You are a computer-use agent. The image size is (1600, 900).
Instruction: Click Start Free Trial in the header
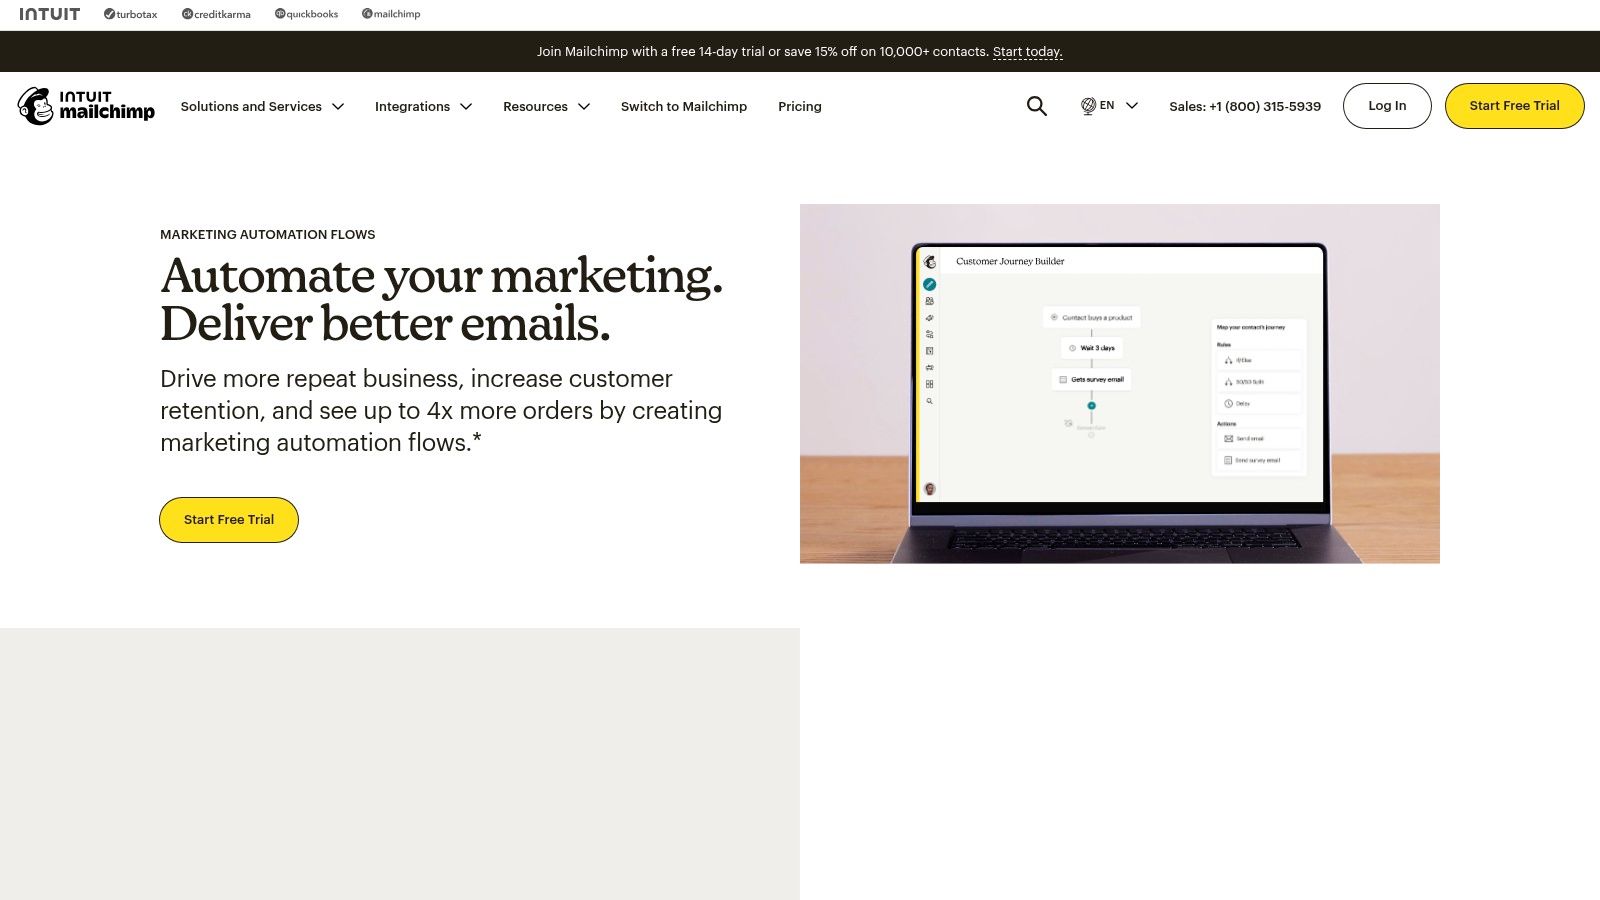[1514, 105]
